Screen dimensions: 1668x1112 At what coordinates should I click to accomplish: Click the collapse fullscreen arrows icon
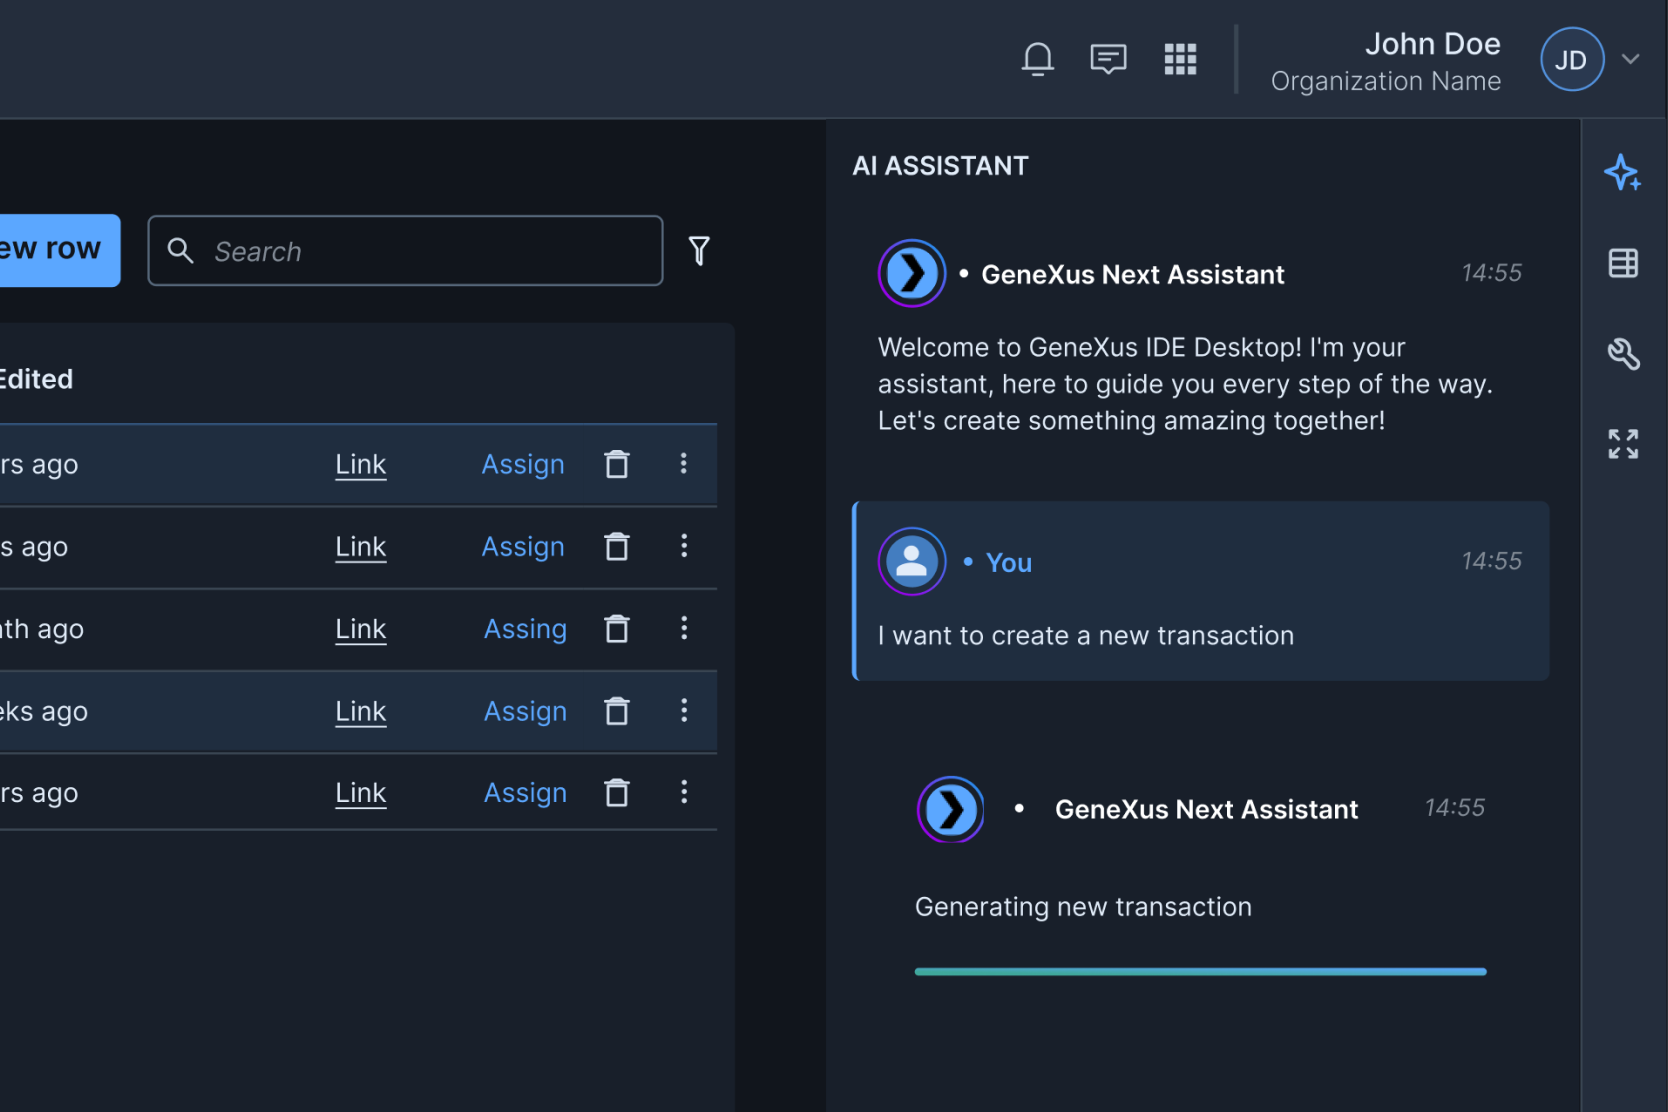pyautogui.click(x=1623, y=444)
